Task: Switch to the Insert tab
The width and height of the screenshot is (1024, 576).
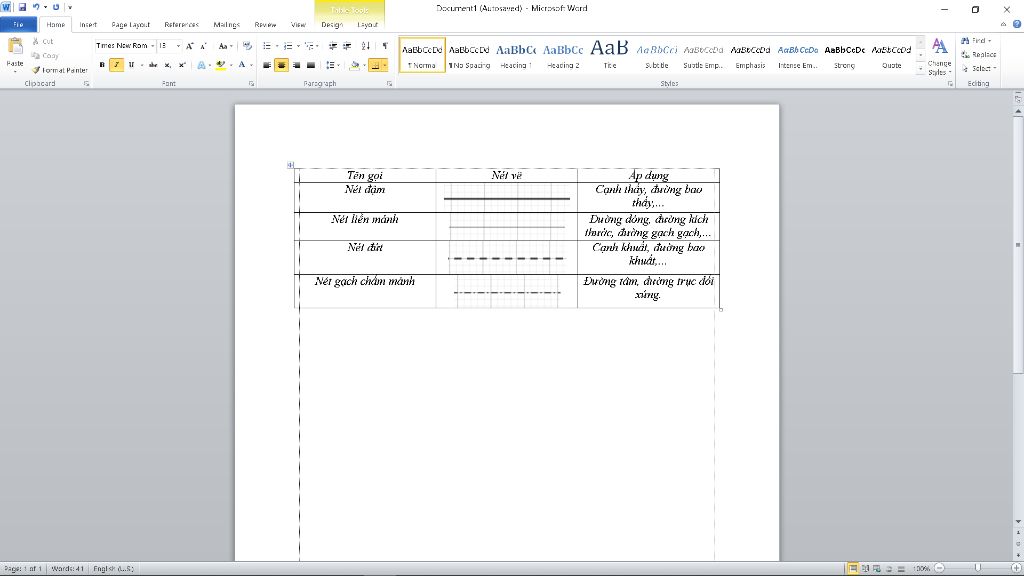Action: 88,25
